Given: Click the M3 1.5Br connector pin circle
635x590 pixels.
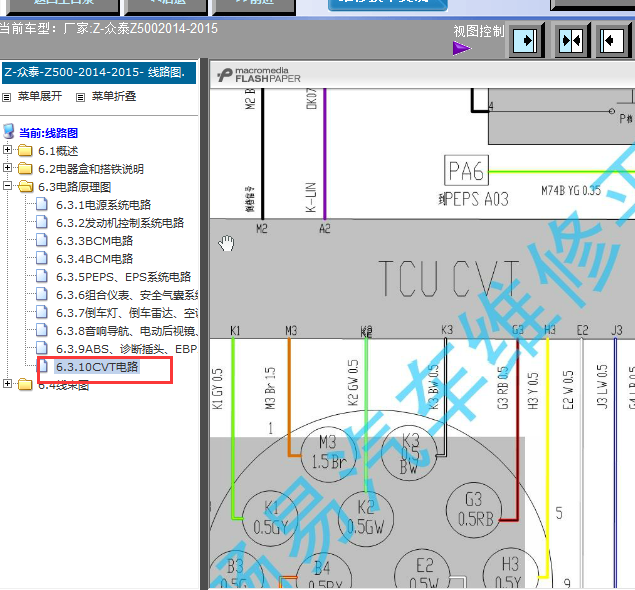Looking at the screenshot, I should 328,454.
